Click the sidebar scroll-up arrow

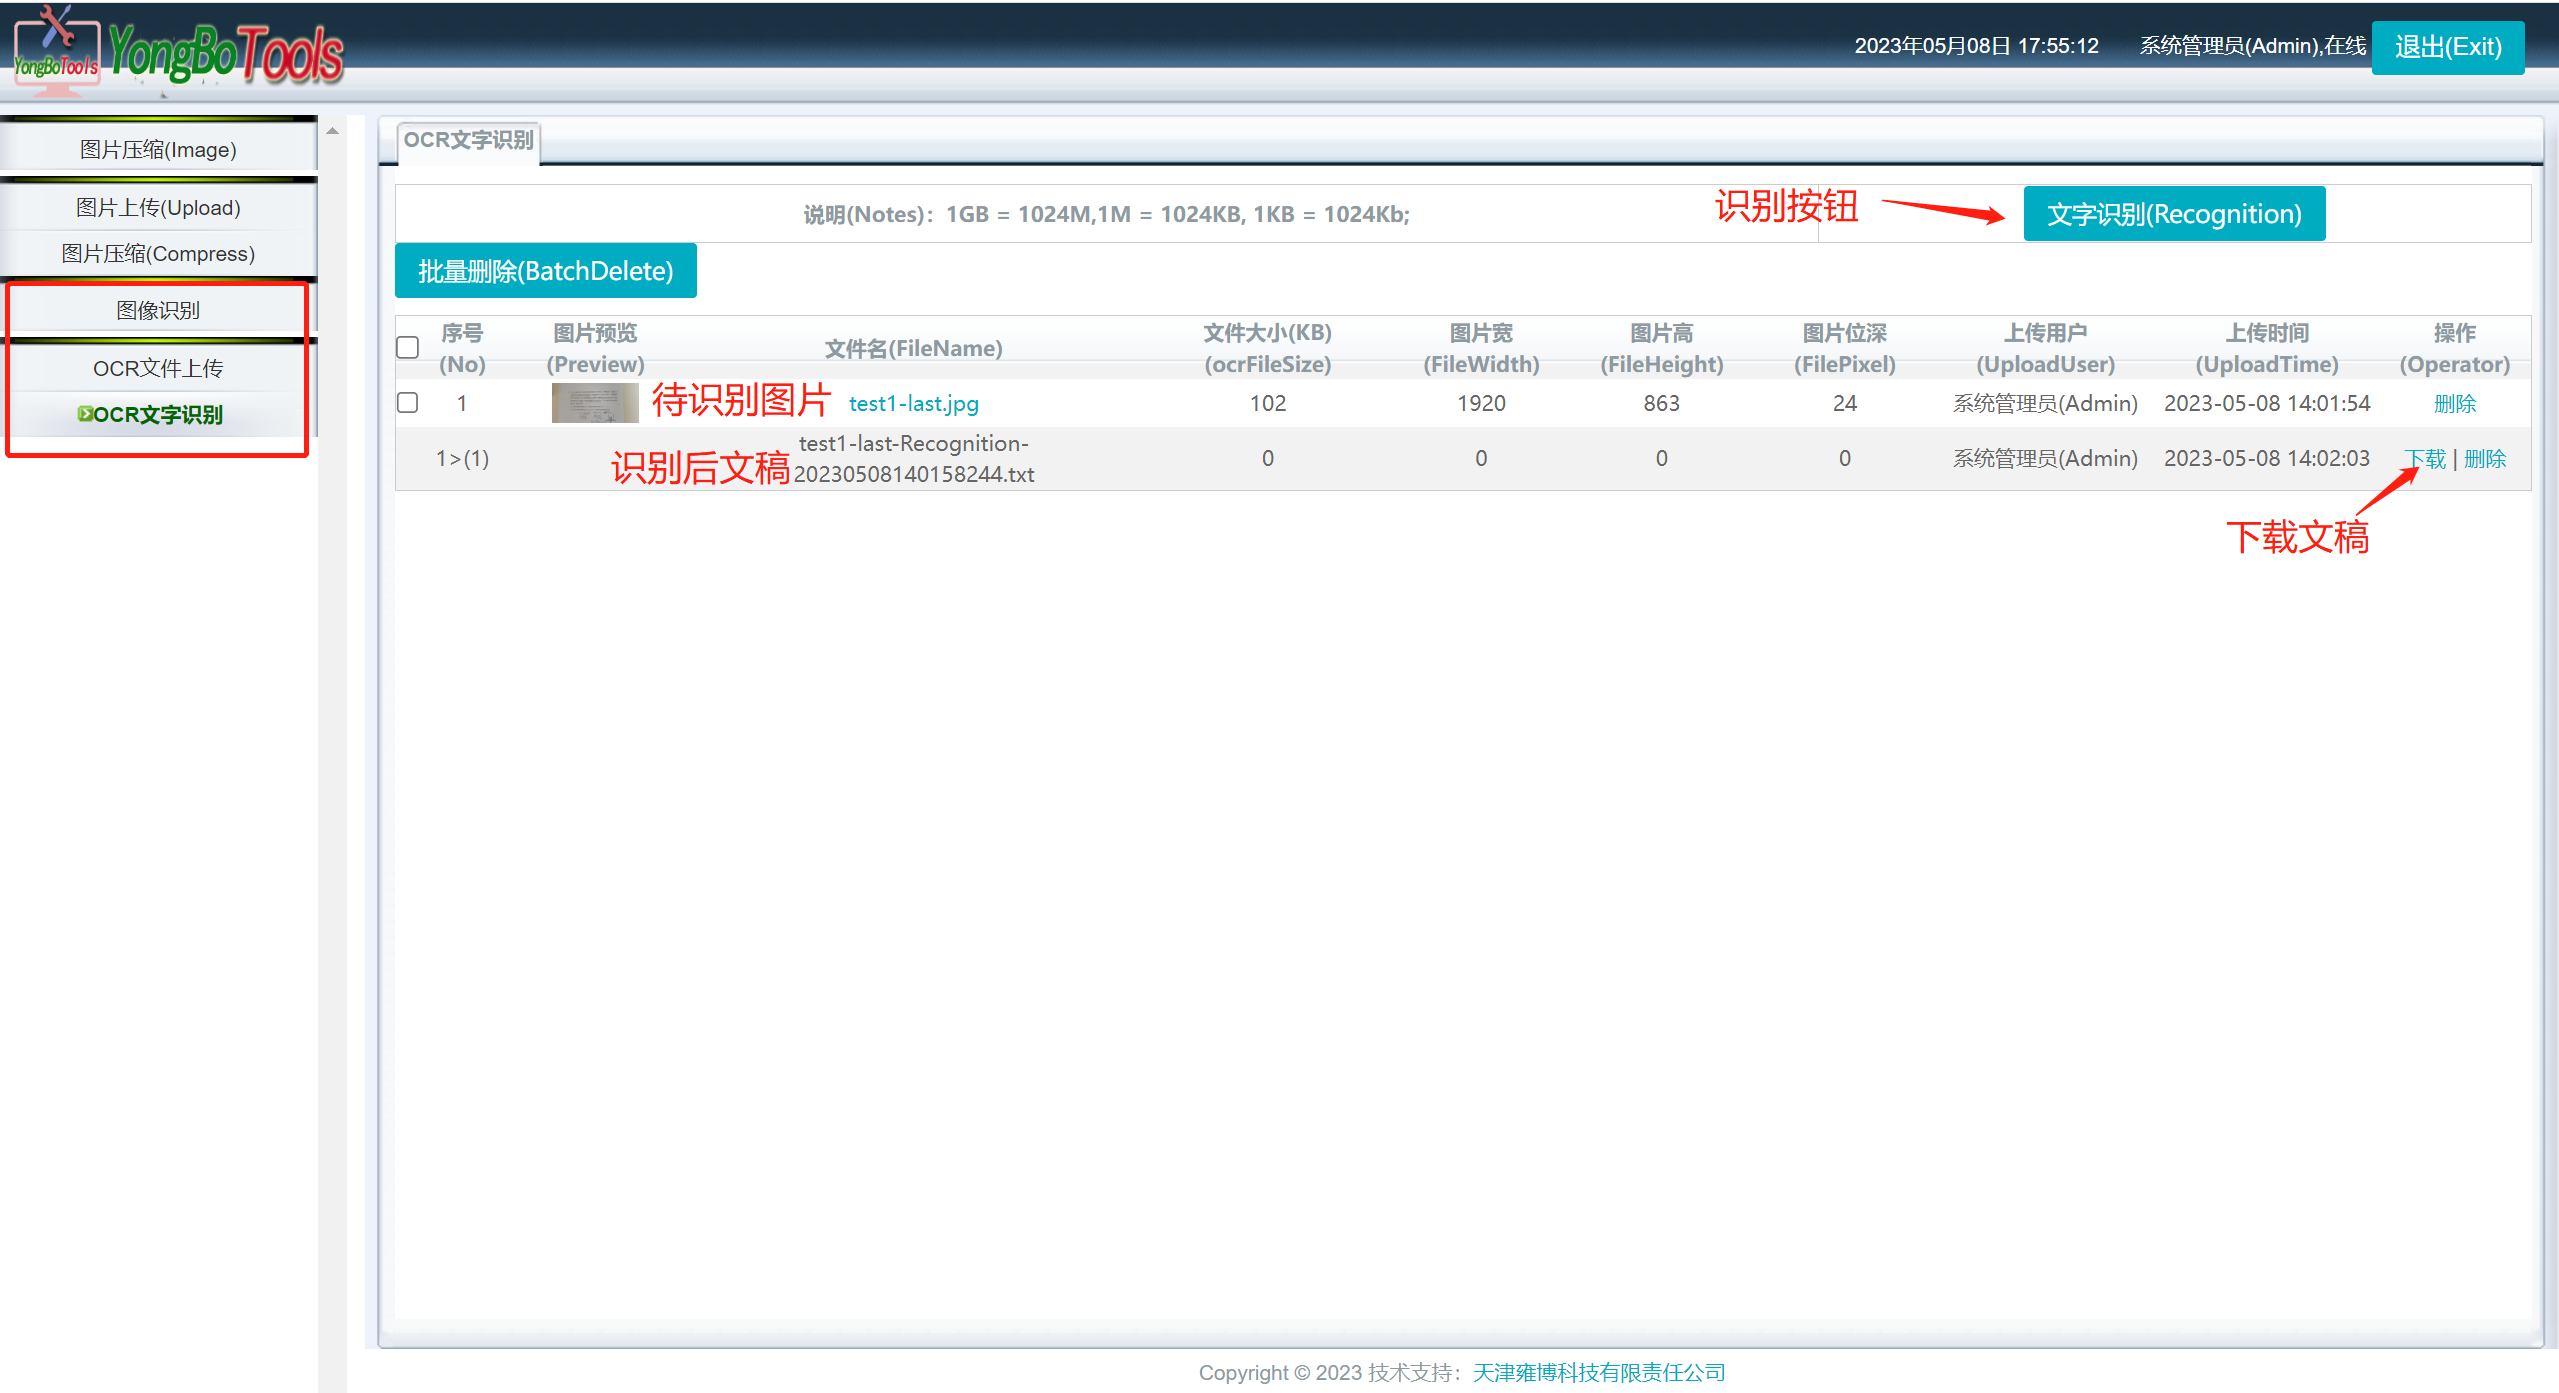point(332,131)
